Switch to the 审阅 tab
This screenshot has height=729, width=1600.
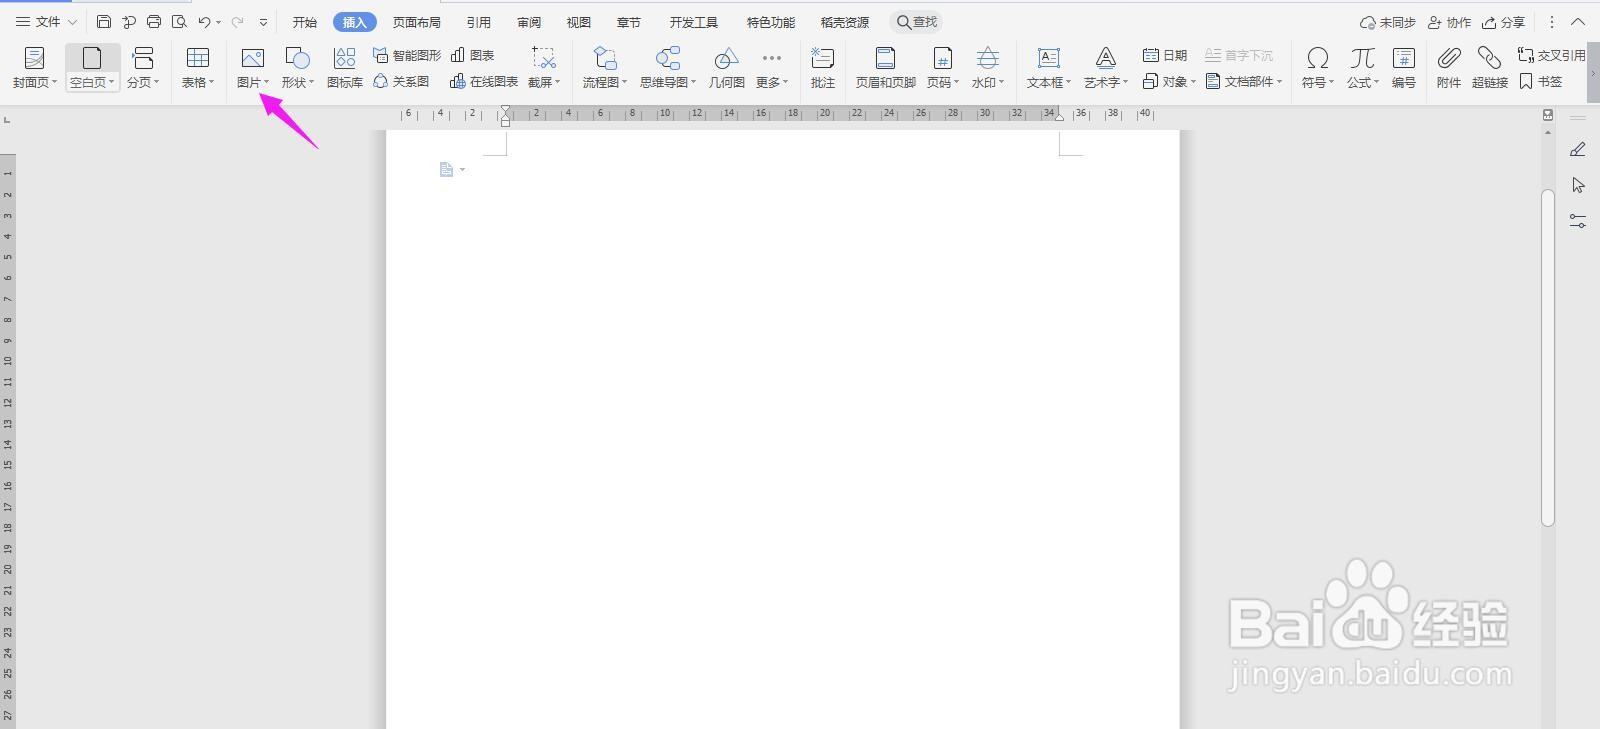click(x=529, y=22)
